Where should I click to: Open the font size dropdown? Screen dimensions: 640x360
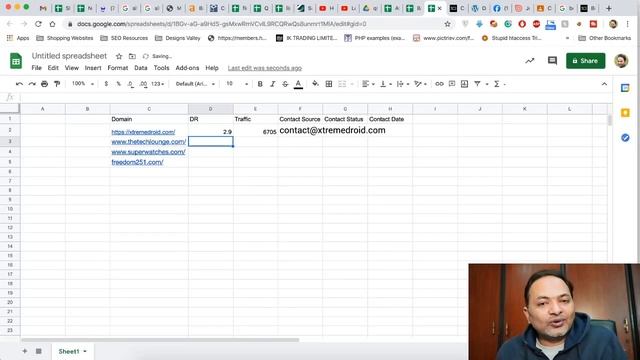point(237,84)
